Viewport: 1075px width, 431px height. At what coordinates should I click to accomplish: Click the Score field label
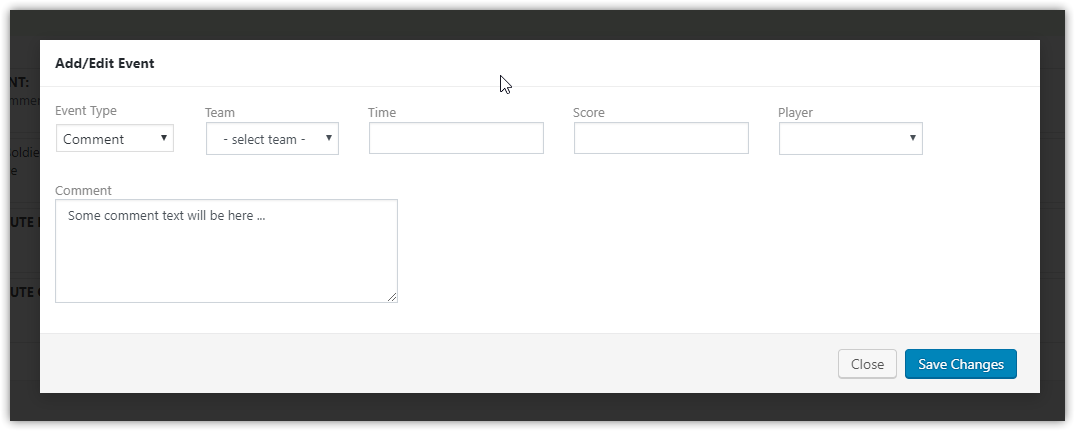click(x=589, y=112)
